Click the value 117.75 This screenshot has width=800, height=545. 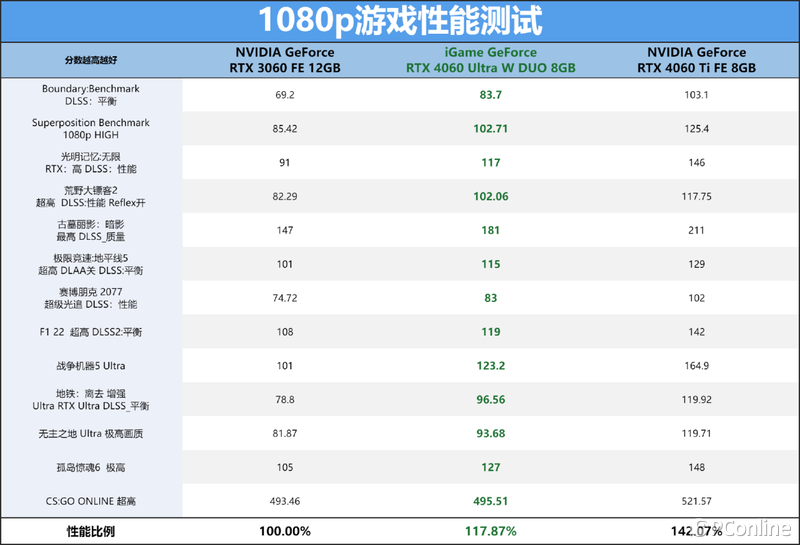(696, 196)
